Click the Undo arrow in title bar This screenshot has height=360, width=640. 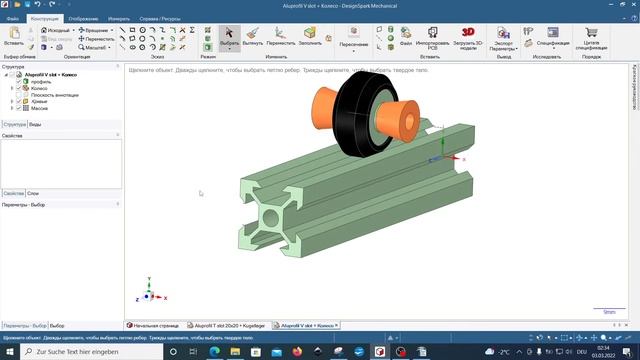[38, 4]
